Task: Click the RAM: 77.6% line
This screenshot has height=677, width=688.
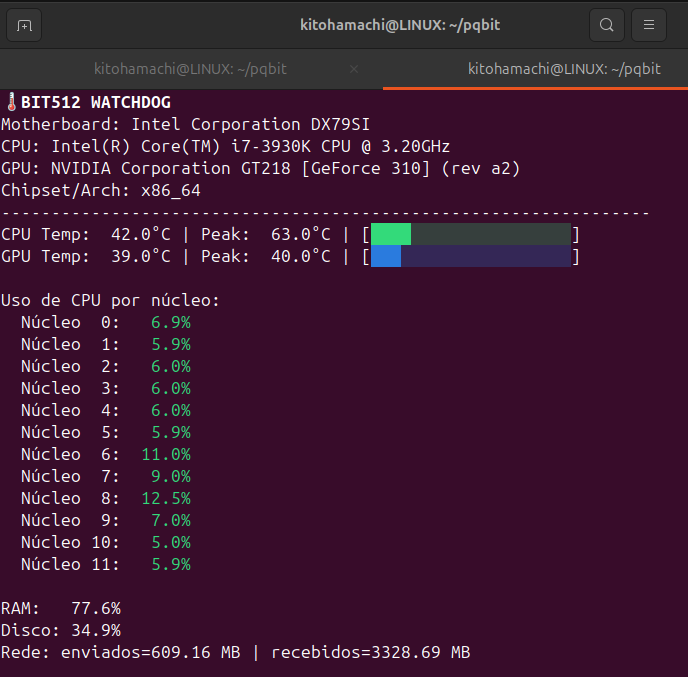Action: click(x=61, y=609)
